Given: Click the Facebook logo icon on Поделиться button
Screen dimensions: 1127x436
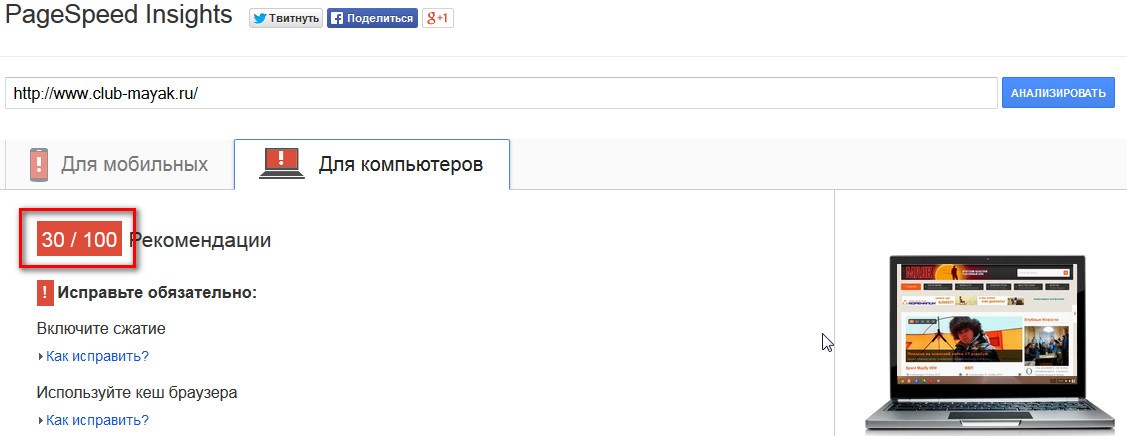Looking at the screenshot, I should click(x=337, y=19).
